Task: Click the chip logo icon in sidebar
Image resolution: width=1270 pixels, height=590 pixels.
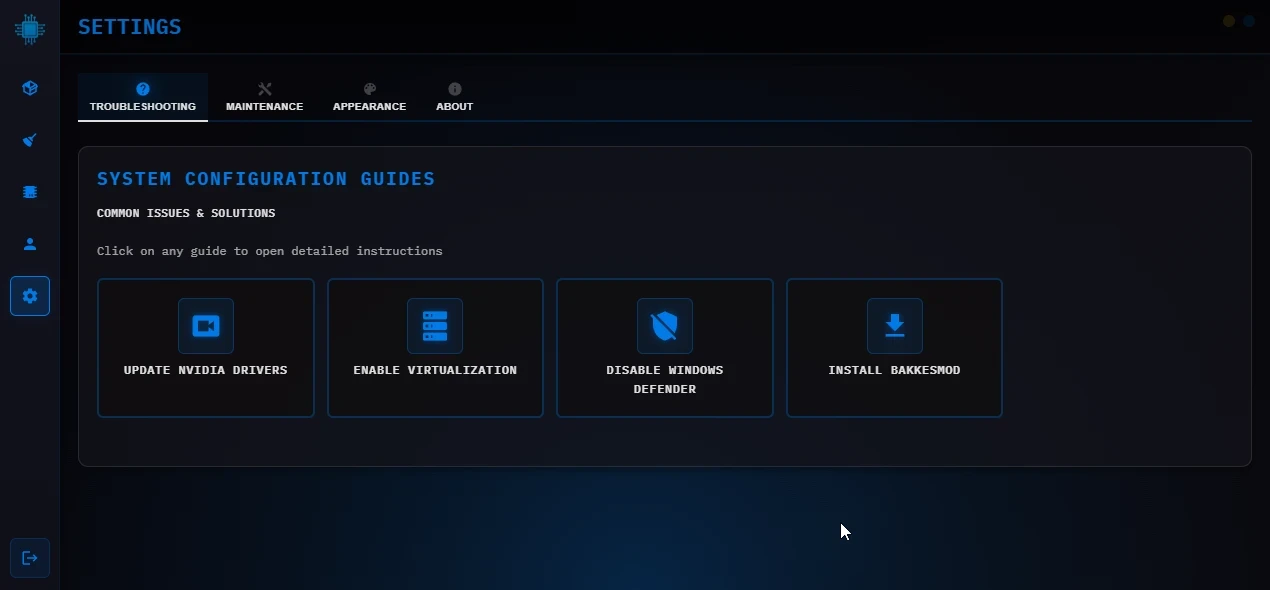Action: [30, 29]
